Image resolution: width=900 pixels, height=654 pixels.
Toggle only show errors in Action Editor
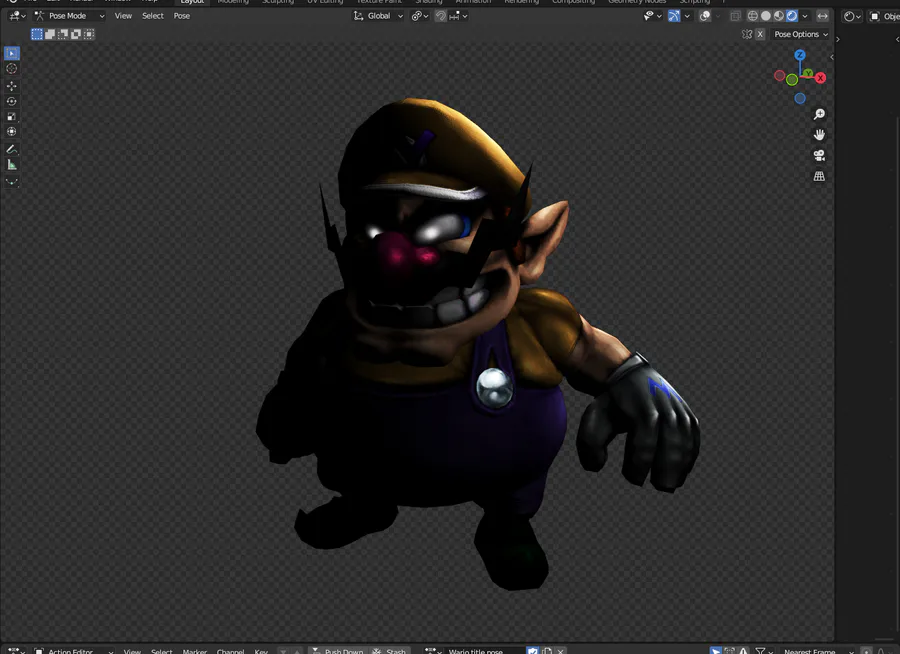[x=743, y=651]
